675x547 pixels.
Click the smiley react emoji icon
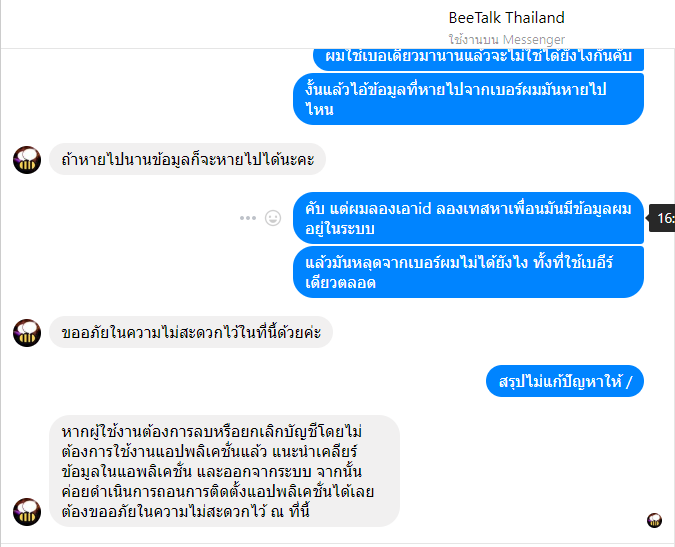click(273, 218)
